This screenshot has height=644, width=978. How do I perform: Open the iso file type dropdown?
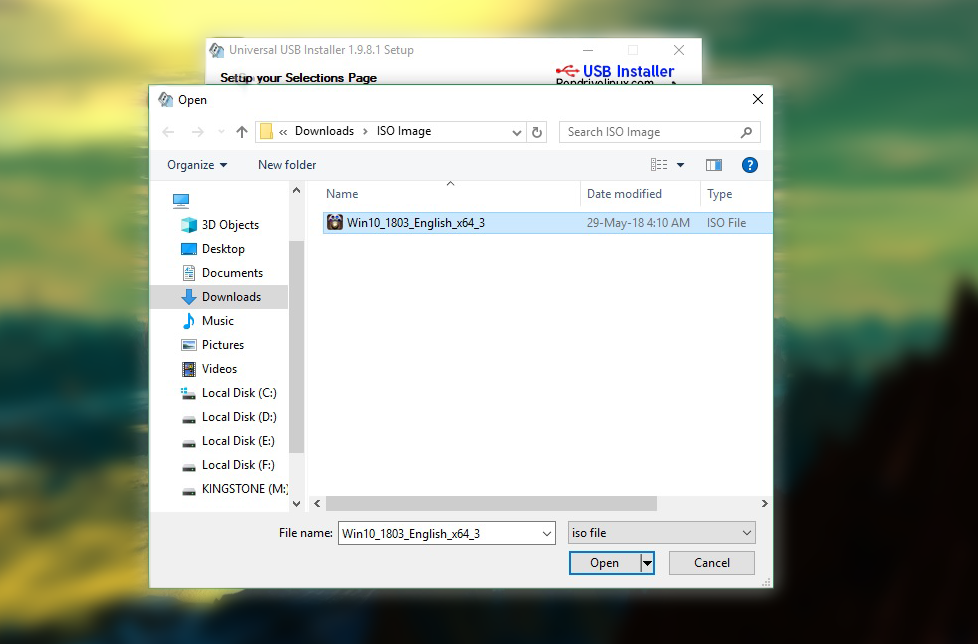click(661, 533)
